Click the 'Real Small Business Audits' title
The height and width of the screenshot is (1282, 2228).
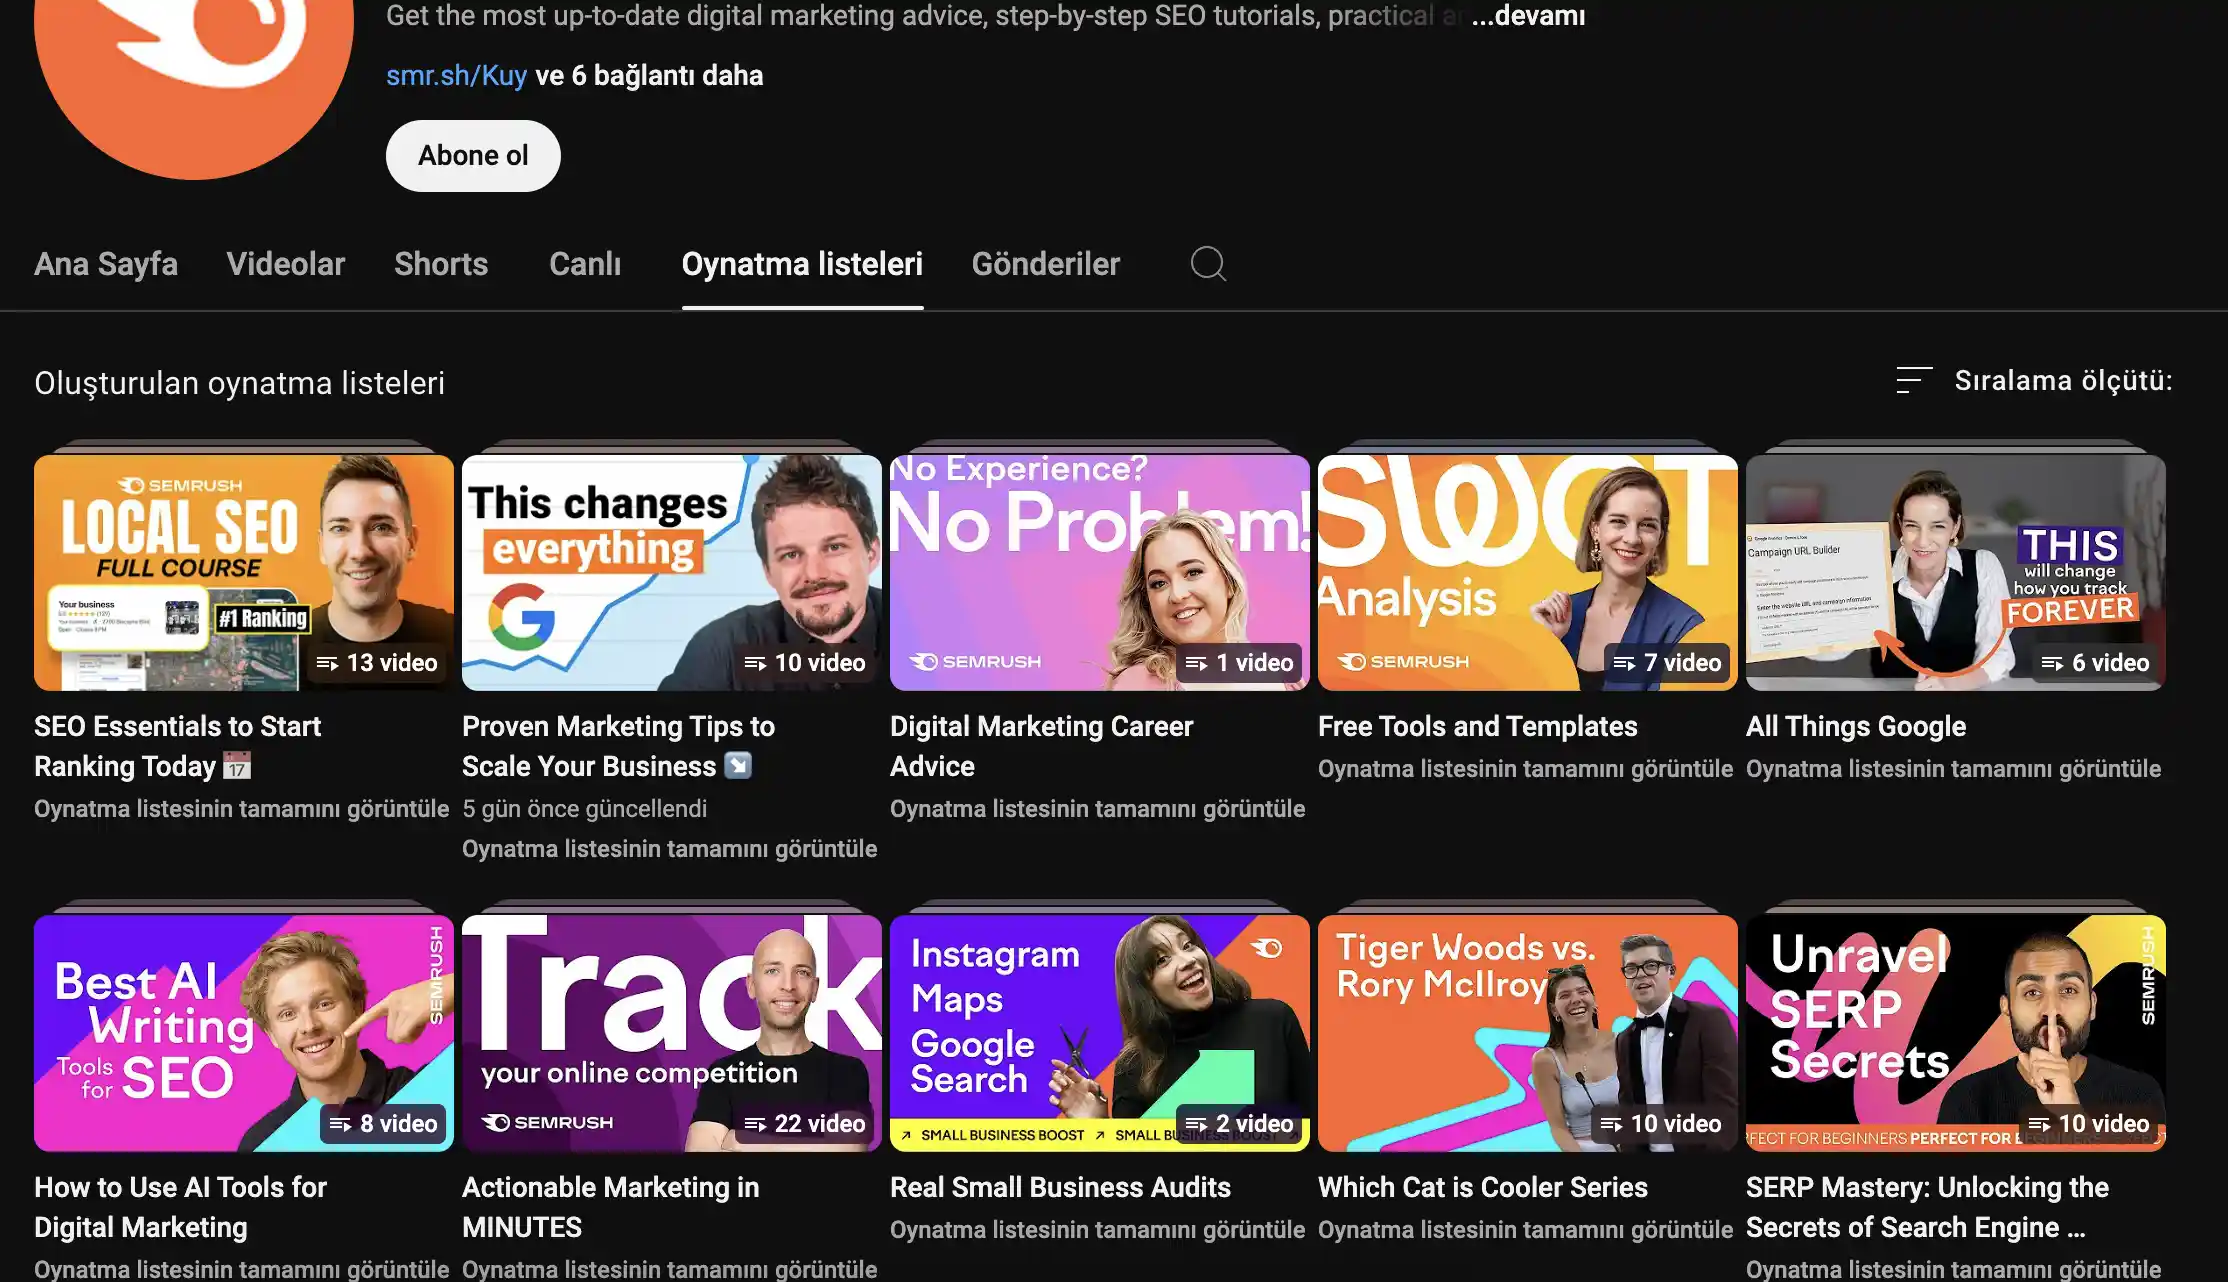1060,1187
